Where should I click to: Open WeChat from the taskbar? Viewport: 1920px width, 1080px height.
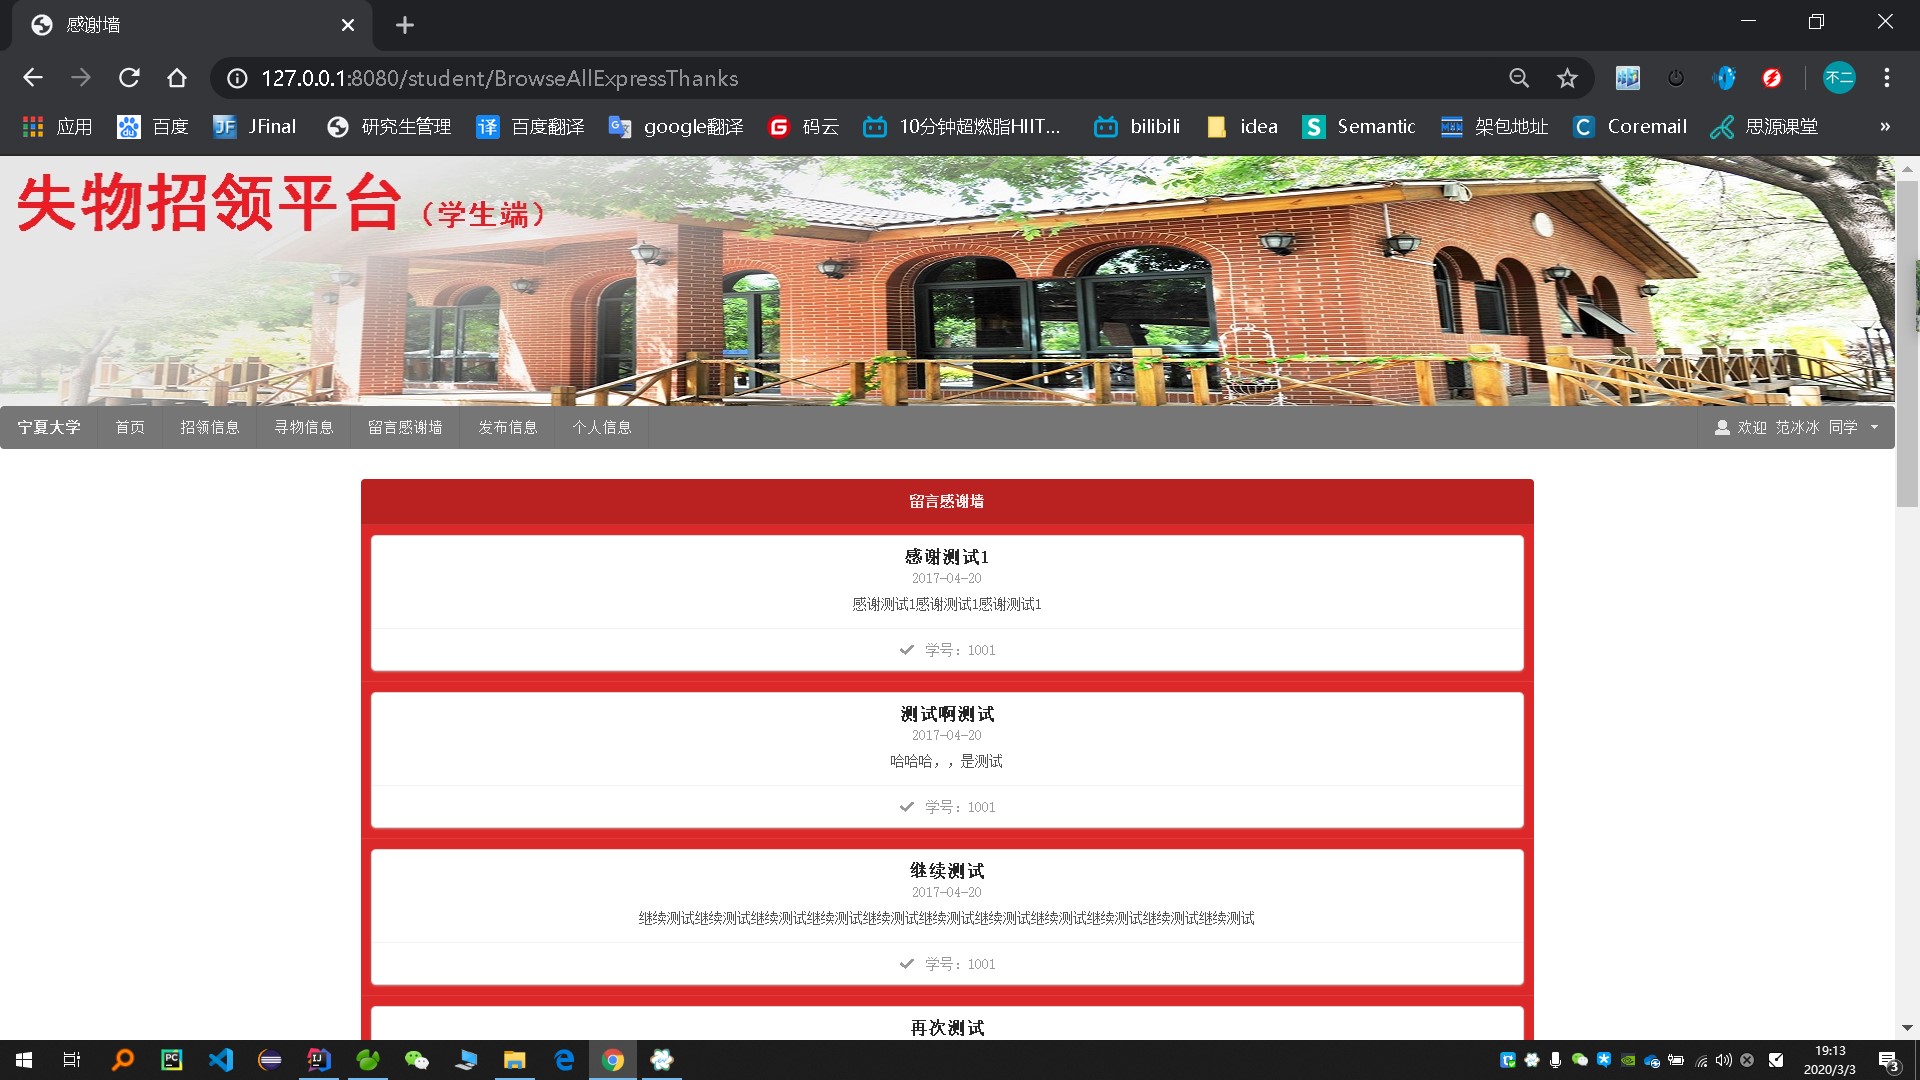pyautogui.click(x=417, y=1060)
